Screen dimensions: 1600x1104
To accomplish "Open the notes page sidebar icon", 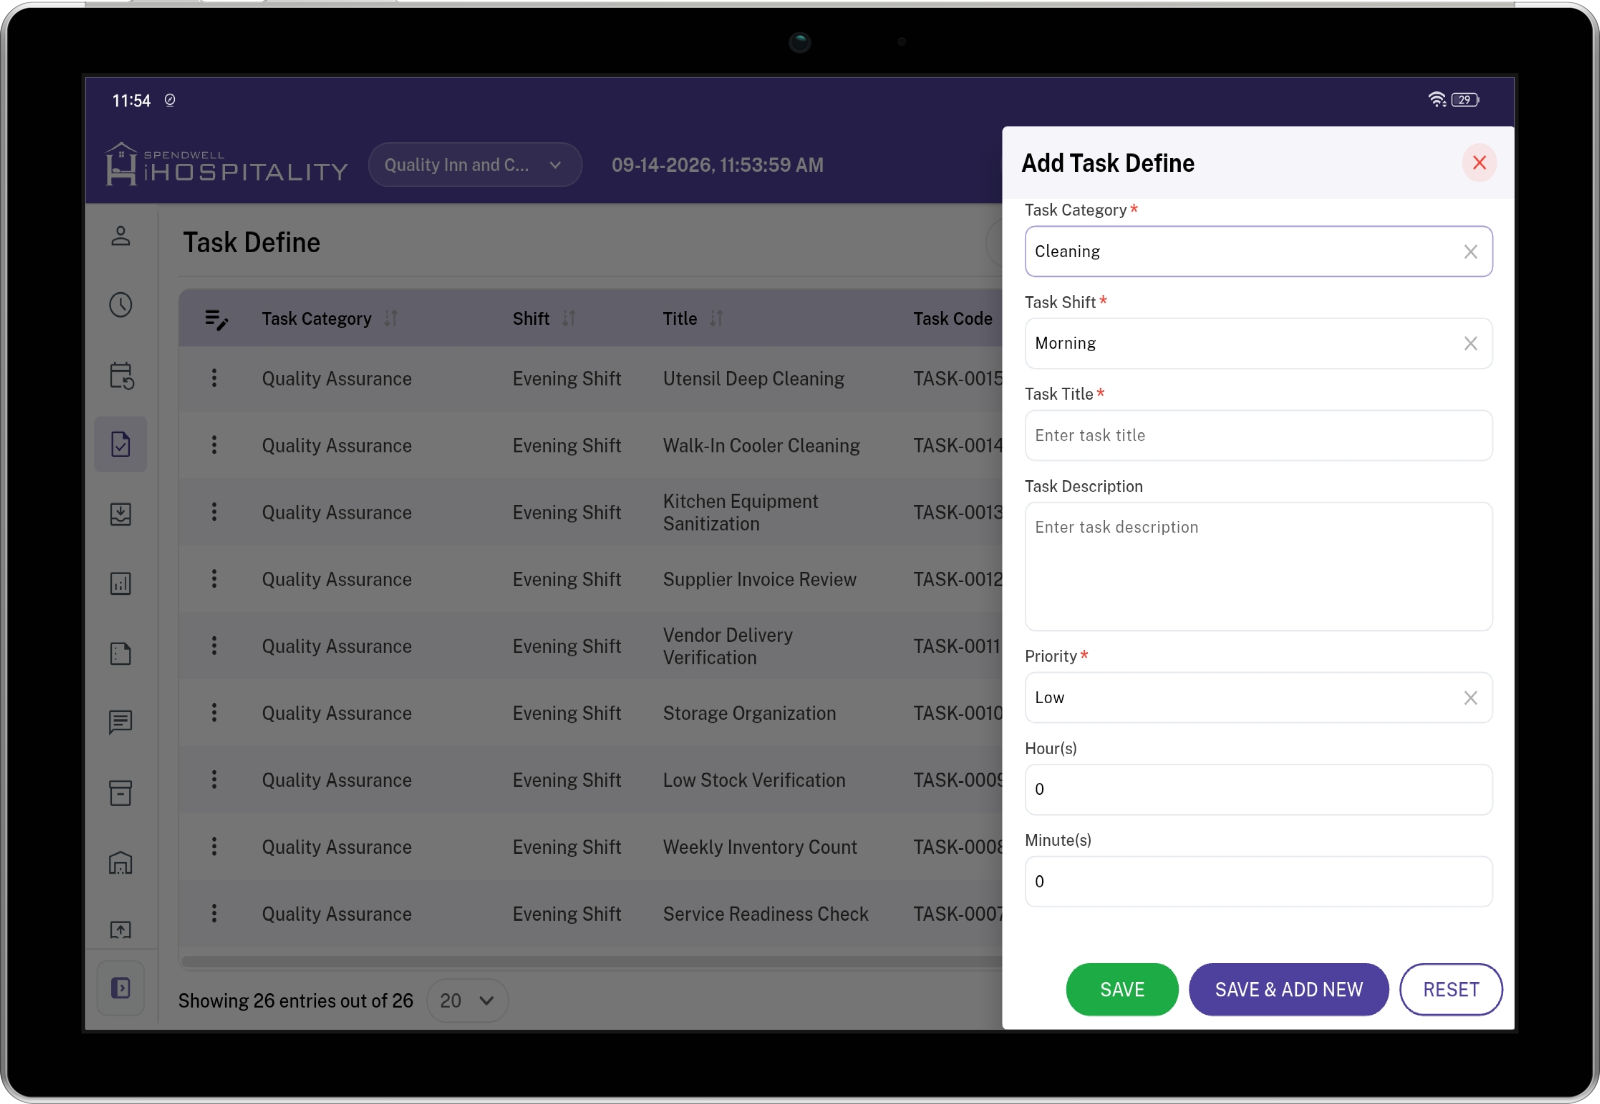I will click(121, 653).
